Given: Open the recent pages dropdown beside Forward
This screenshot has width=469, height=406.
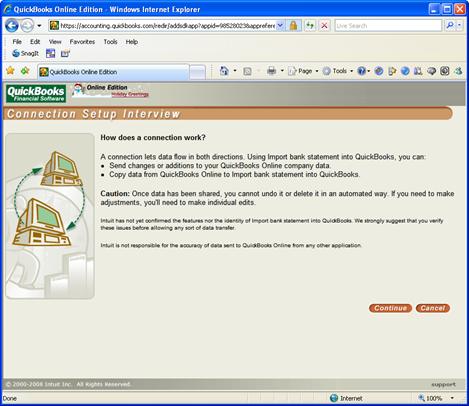Looking at the screenshot, I should (39, 26).
